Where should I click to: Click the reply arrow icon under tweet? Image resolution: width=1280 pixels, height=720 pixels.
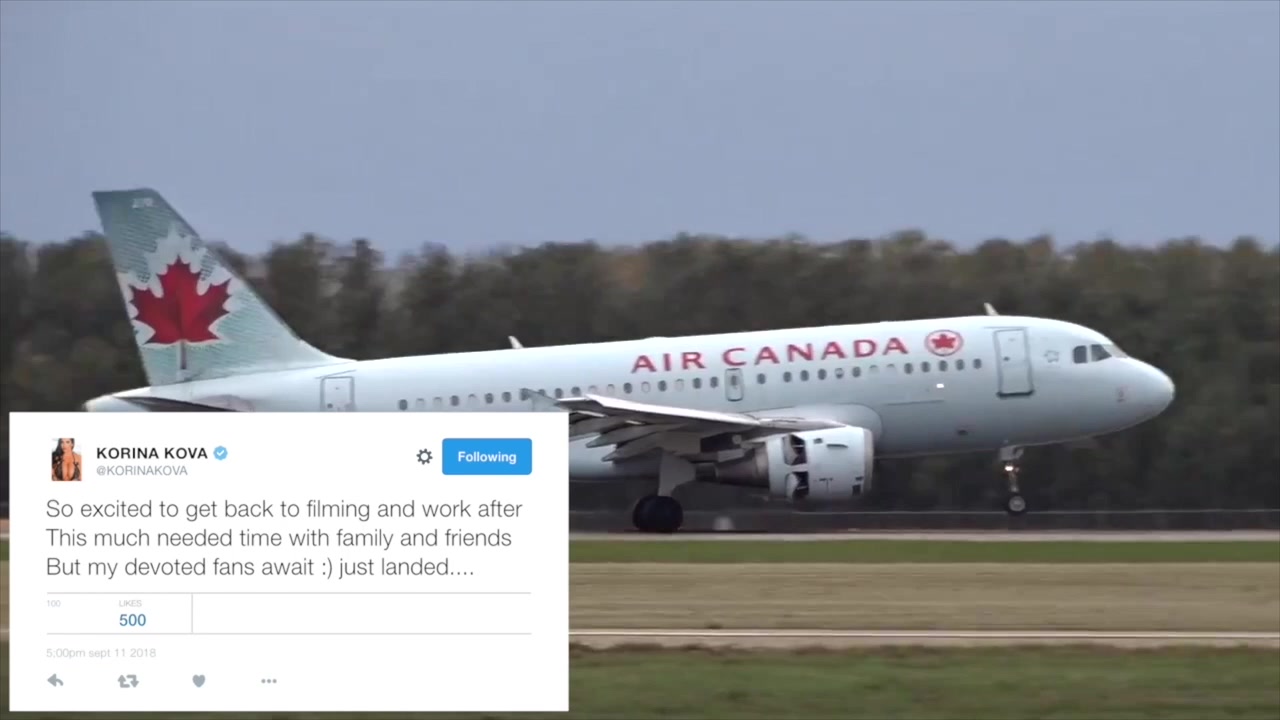[55, 681]
